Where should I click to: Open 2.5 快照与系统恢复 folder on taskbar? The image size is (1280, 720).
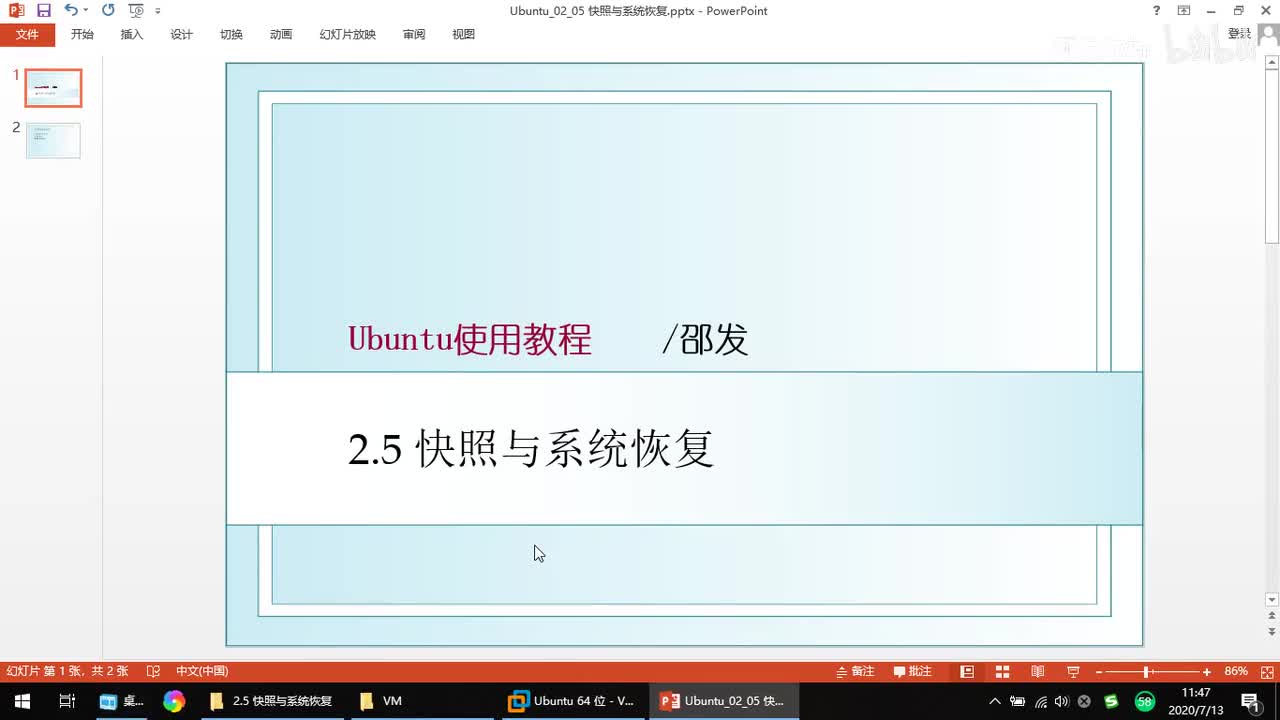(271, 701)
